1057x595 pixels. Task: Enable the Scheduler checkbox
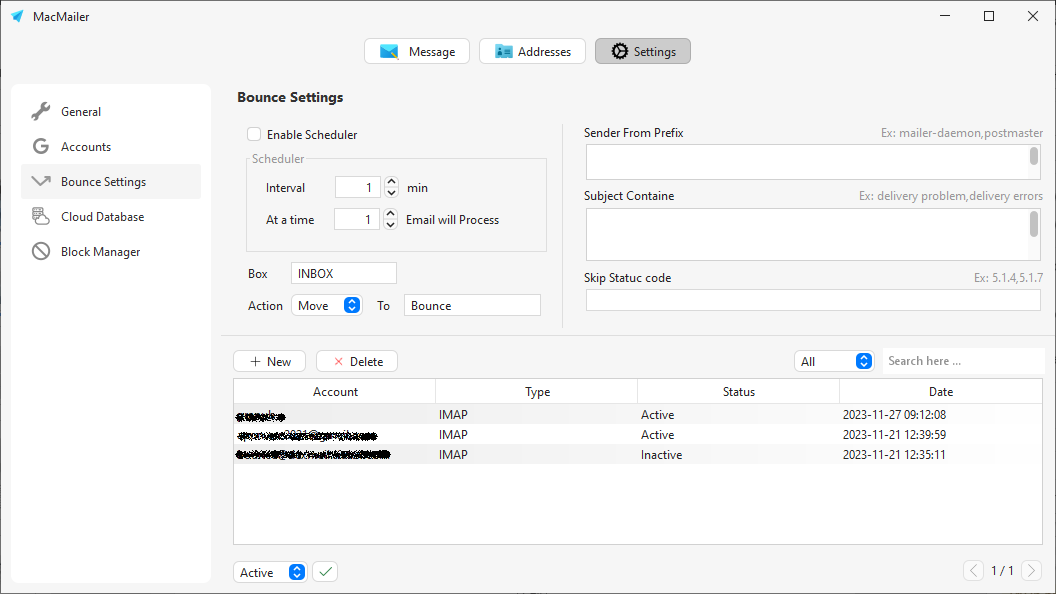254,134
